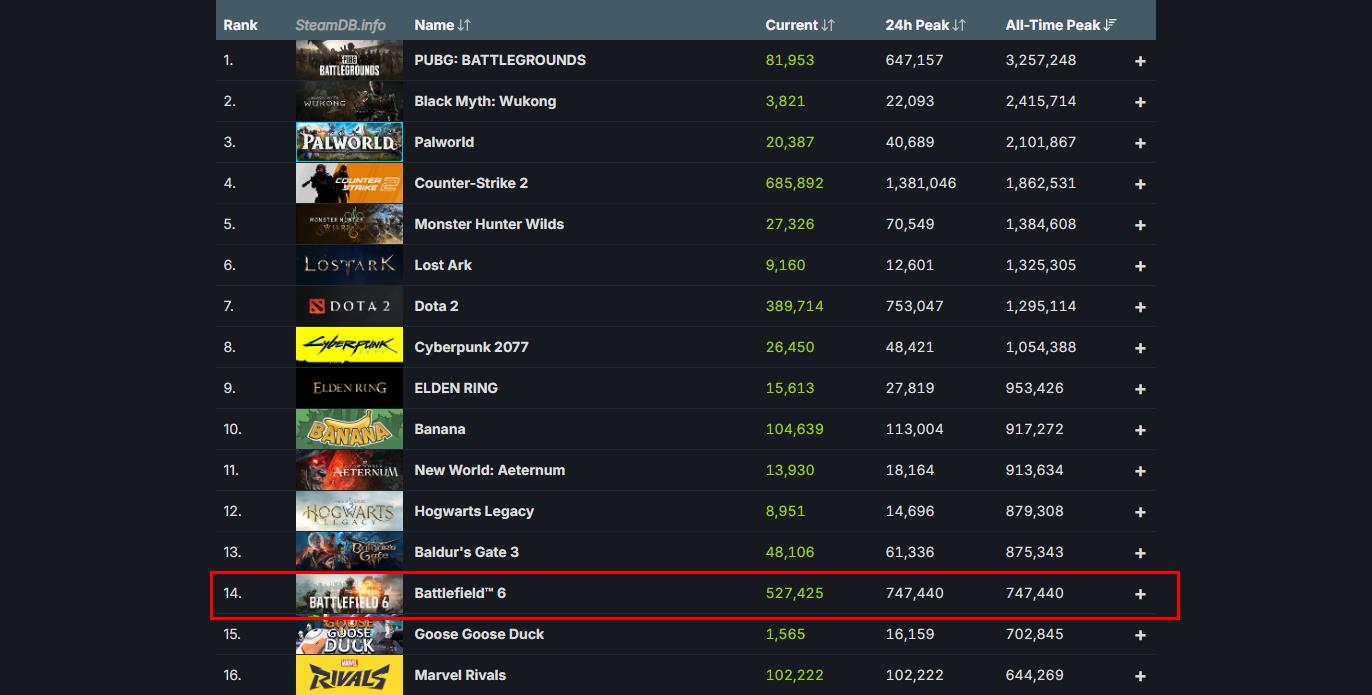Click the plus icon for ELDEN RING
This screenshot has width=1372, height=695.
[x=1140, y=389]
